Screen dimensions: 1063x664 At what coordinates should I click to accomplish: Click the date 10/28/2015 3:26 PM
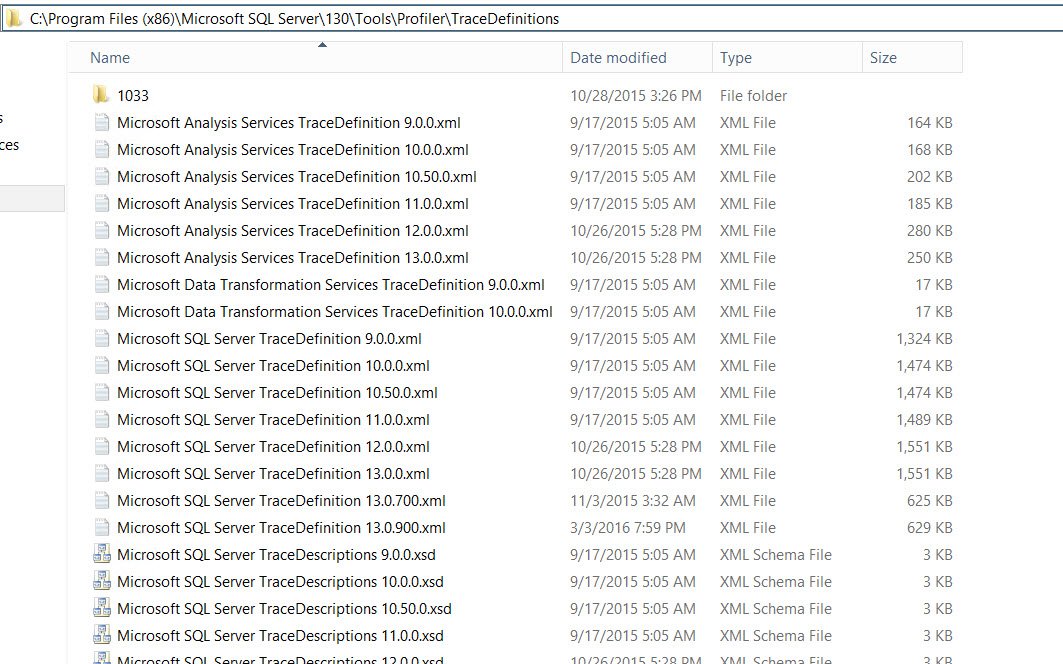[636, 96]
